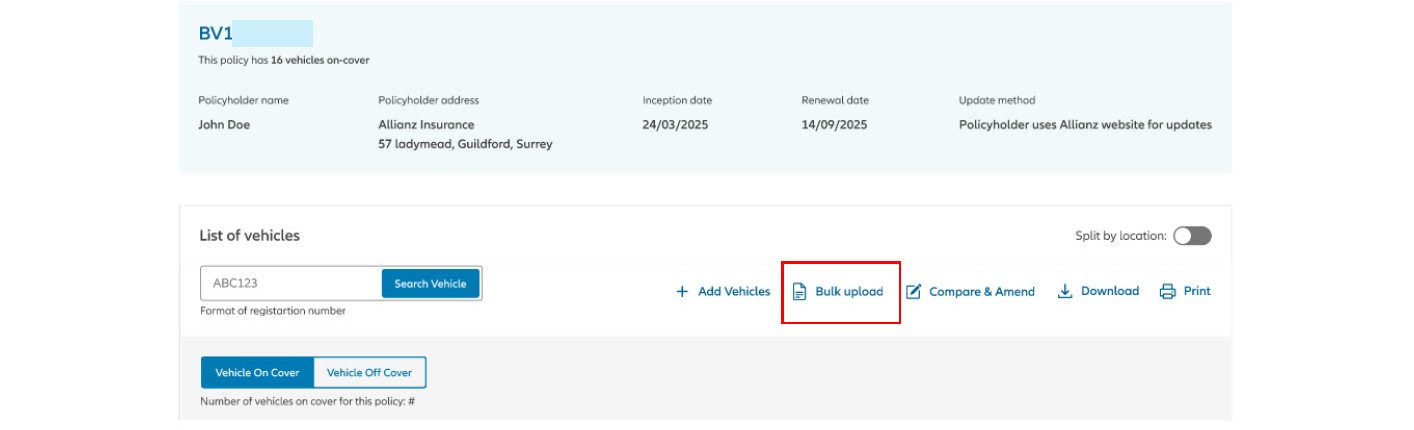
Task: Toggle the Split by location switch
Action: pyautogui.click(x=1192, y=236)
